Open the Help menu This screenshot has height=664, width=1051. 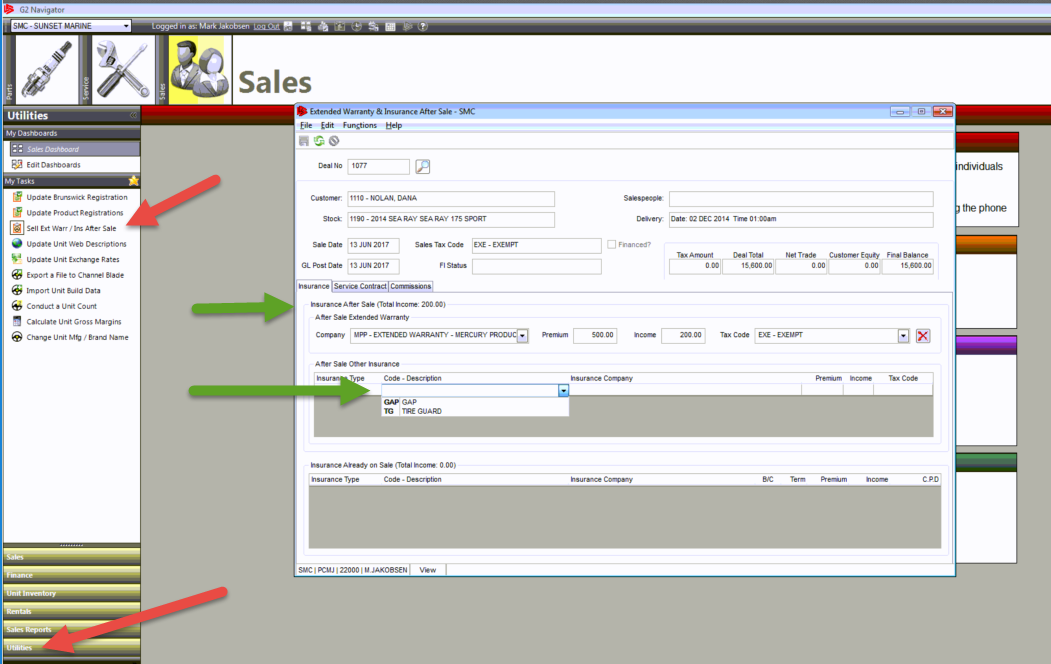pyautogui.click(x=393, y=125)
